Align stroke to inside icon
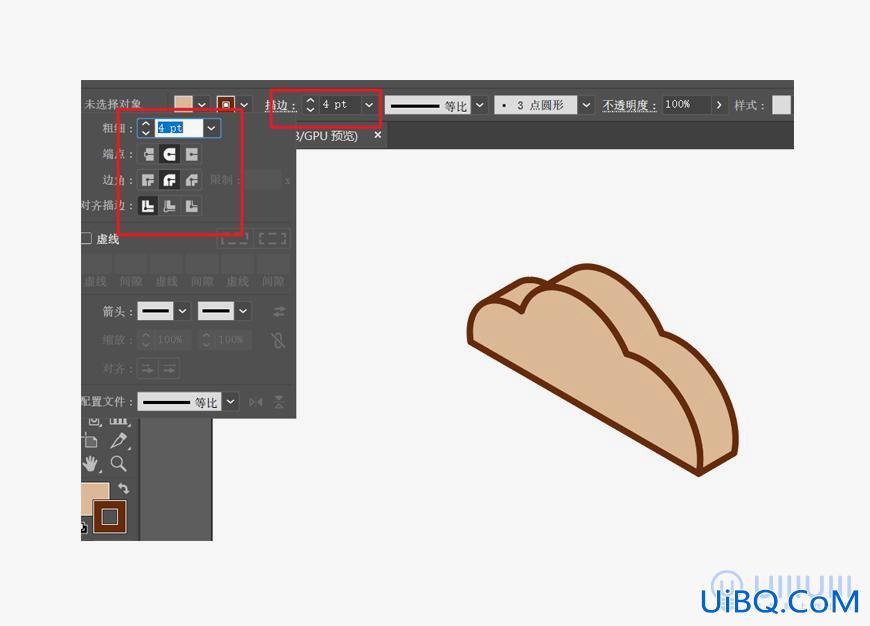Image resolution: width=870 pixels, height=626 pixels. point(170,206)
